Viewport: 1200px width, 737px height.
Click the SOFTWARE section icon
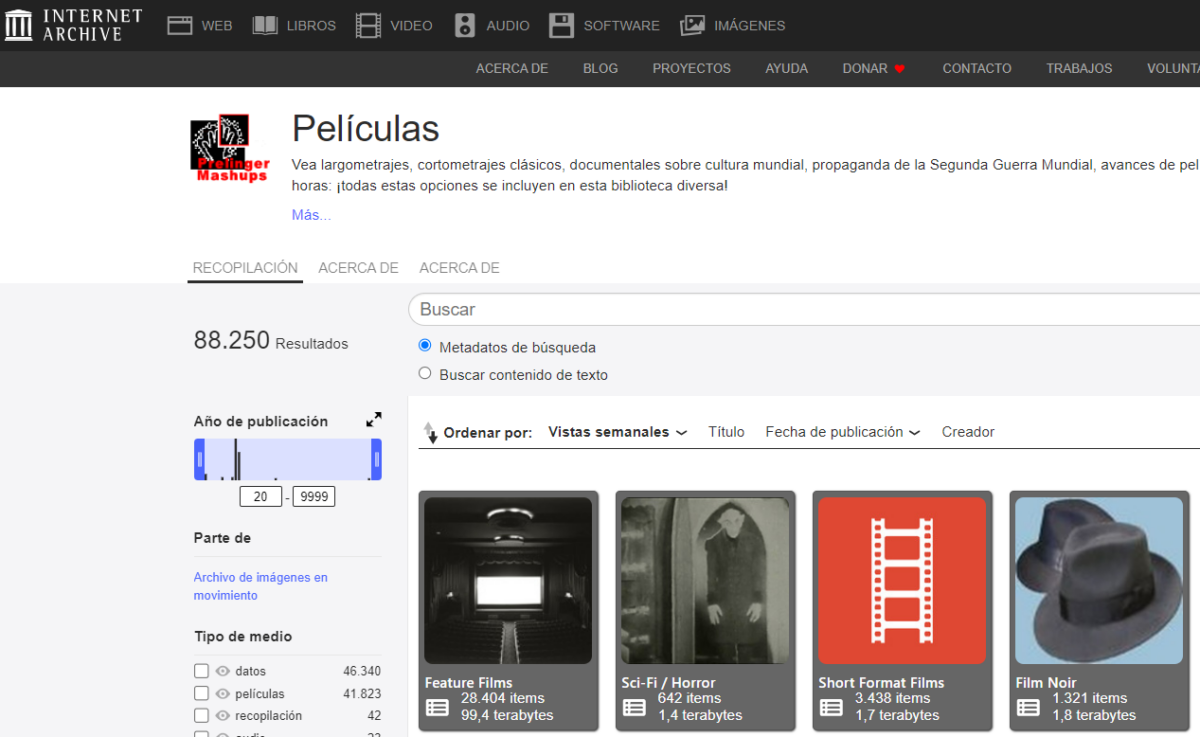click(x=561, y=25)
